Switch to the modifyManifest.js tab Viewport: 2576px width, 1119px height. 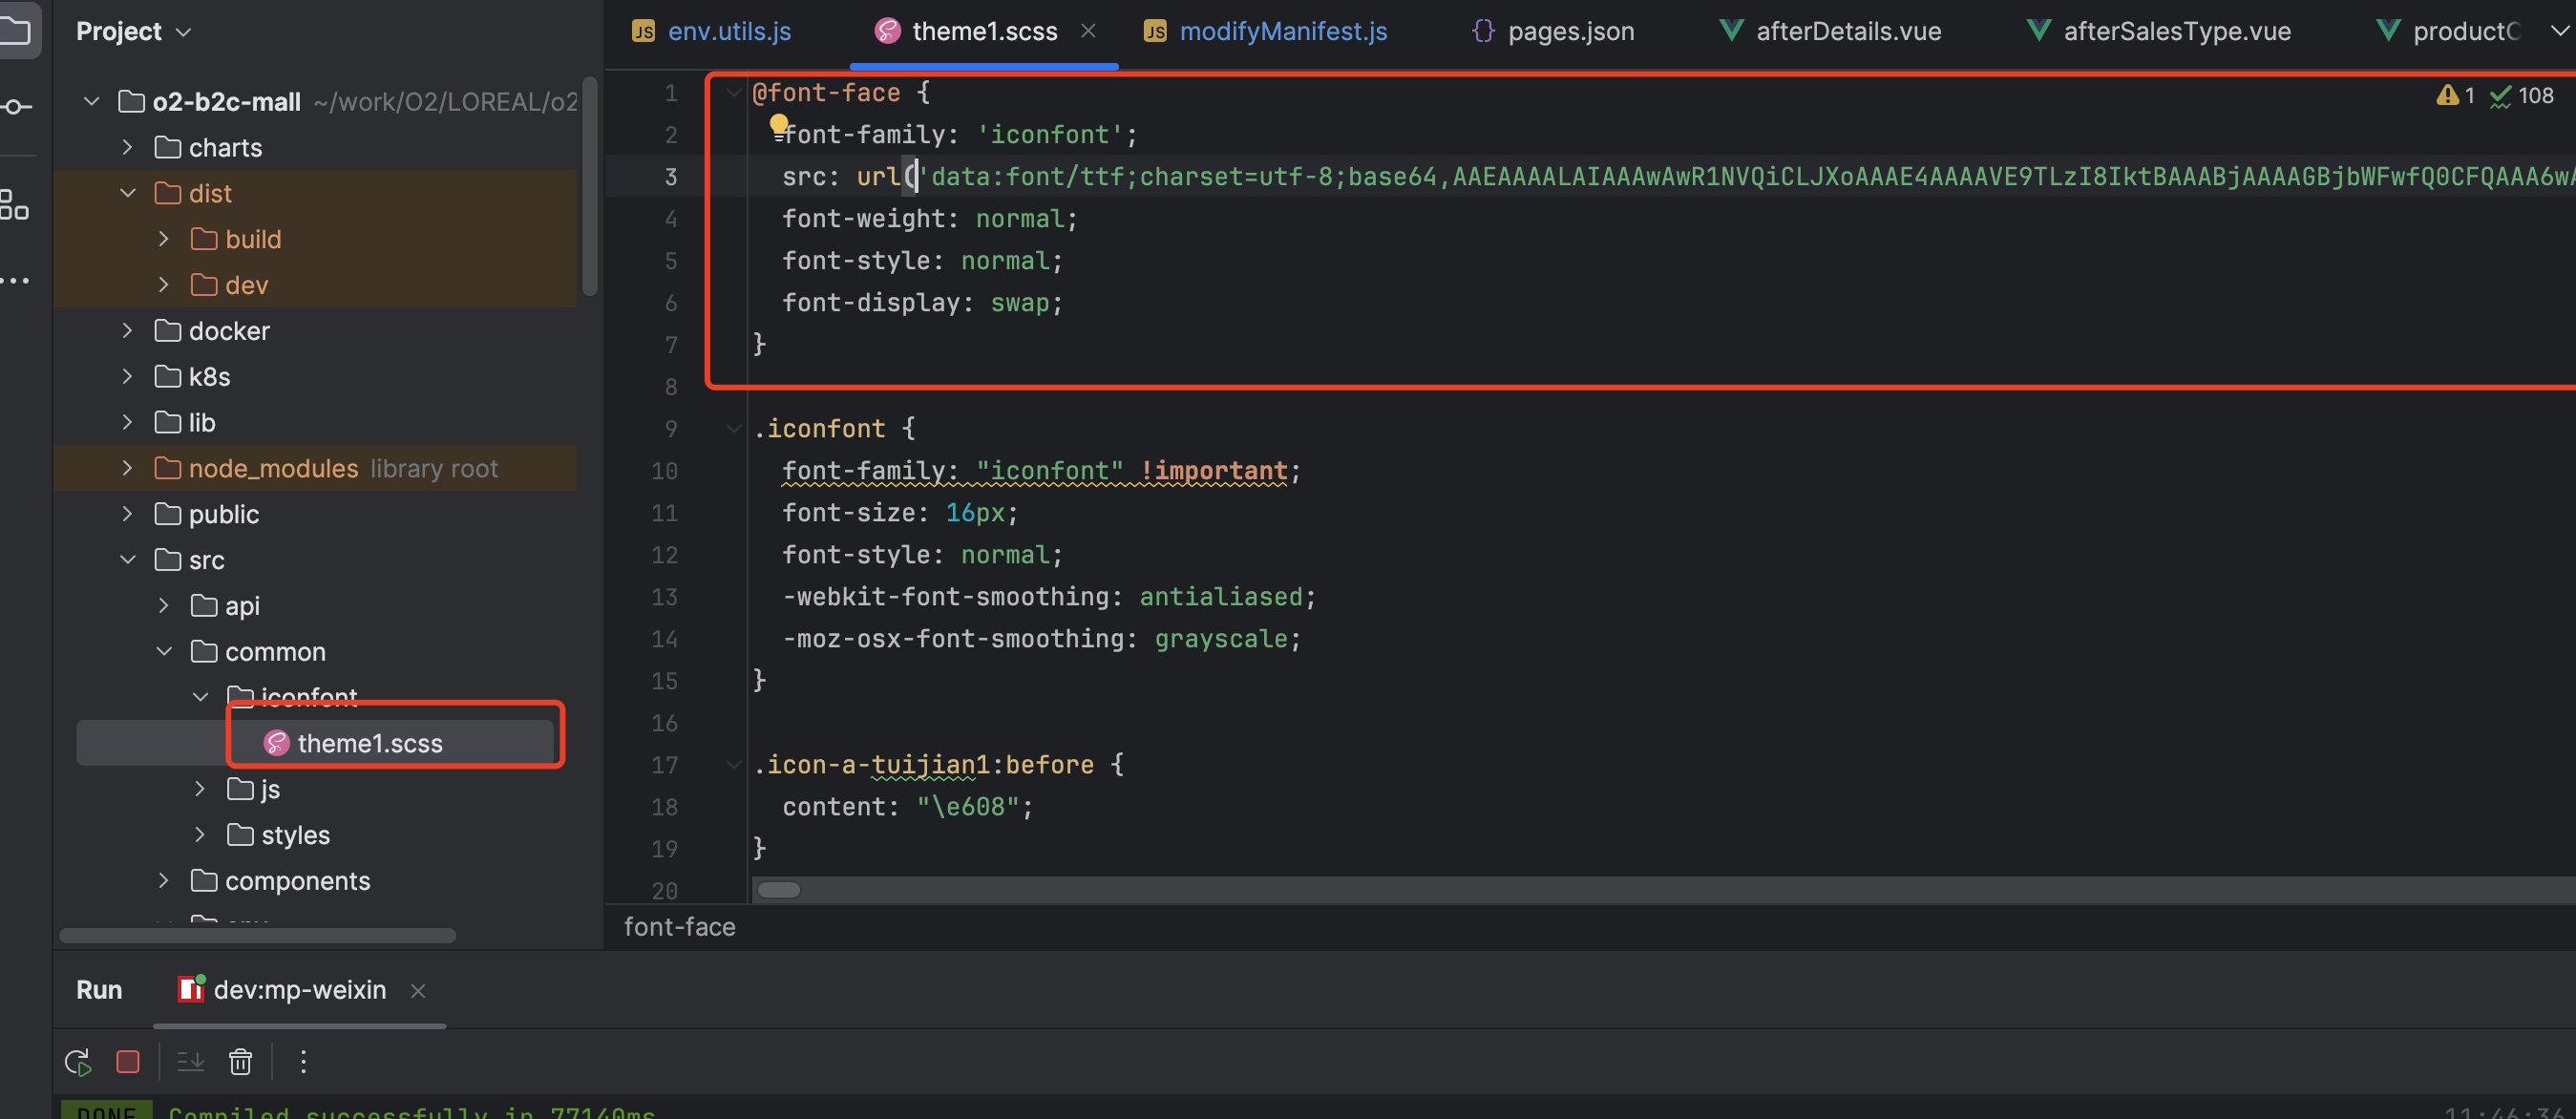click(1266, 31)
